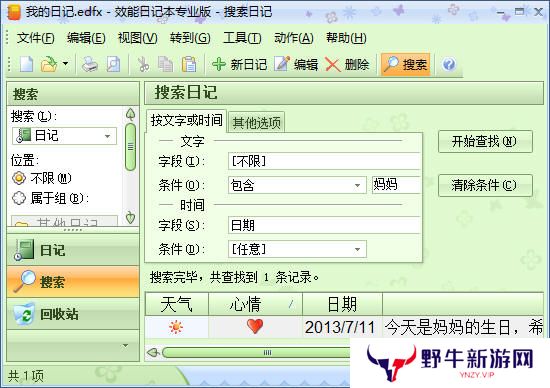Click the text 字段 [不限] field

pyautogui.click(x=324, y=161)
